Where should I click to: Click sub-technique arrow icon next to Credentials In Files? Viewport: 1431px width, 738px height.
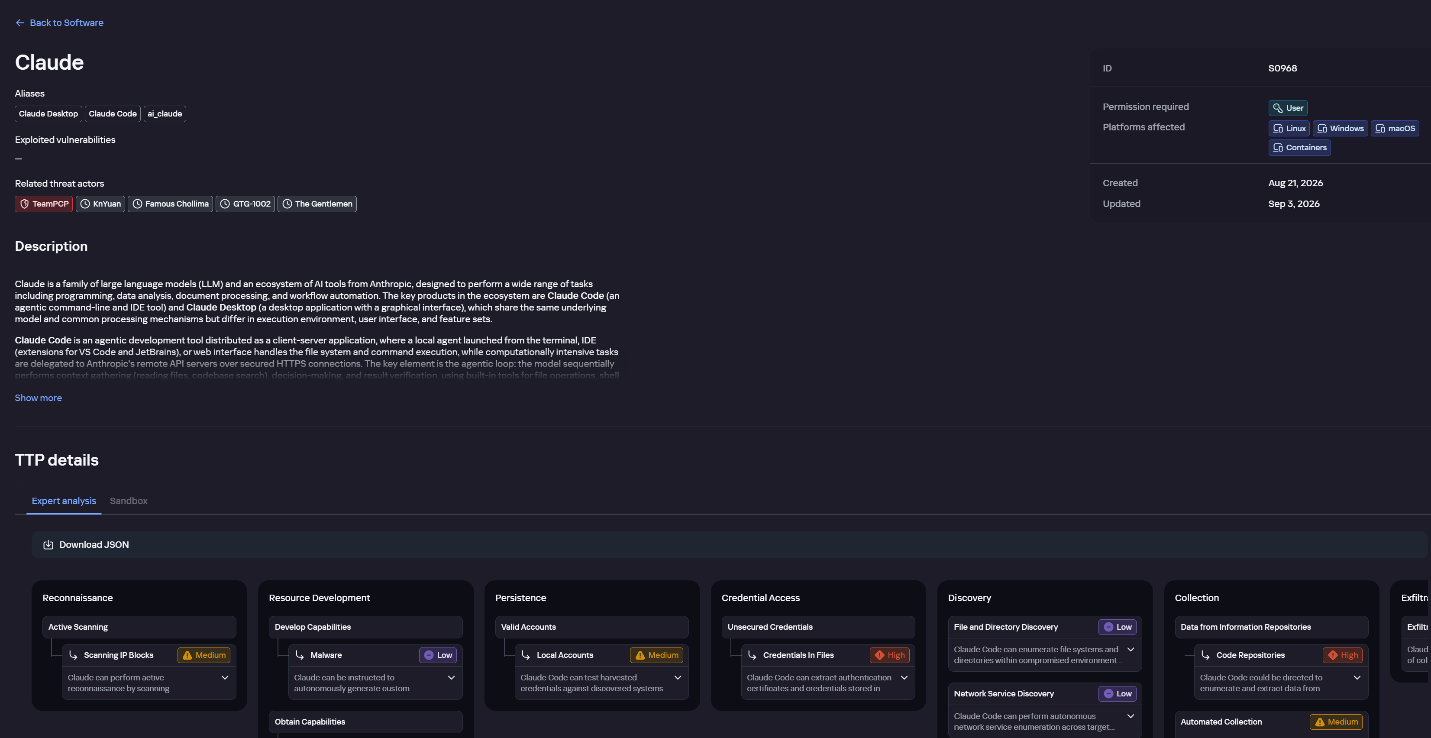coord(753,655)
